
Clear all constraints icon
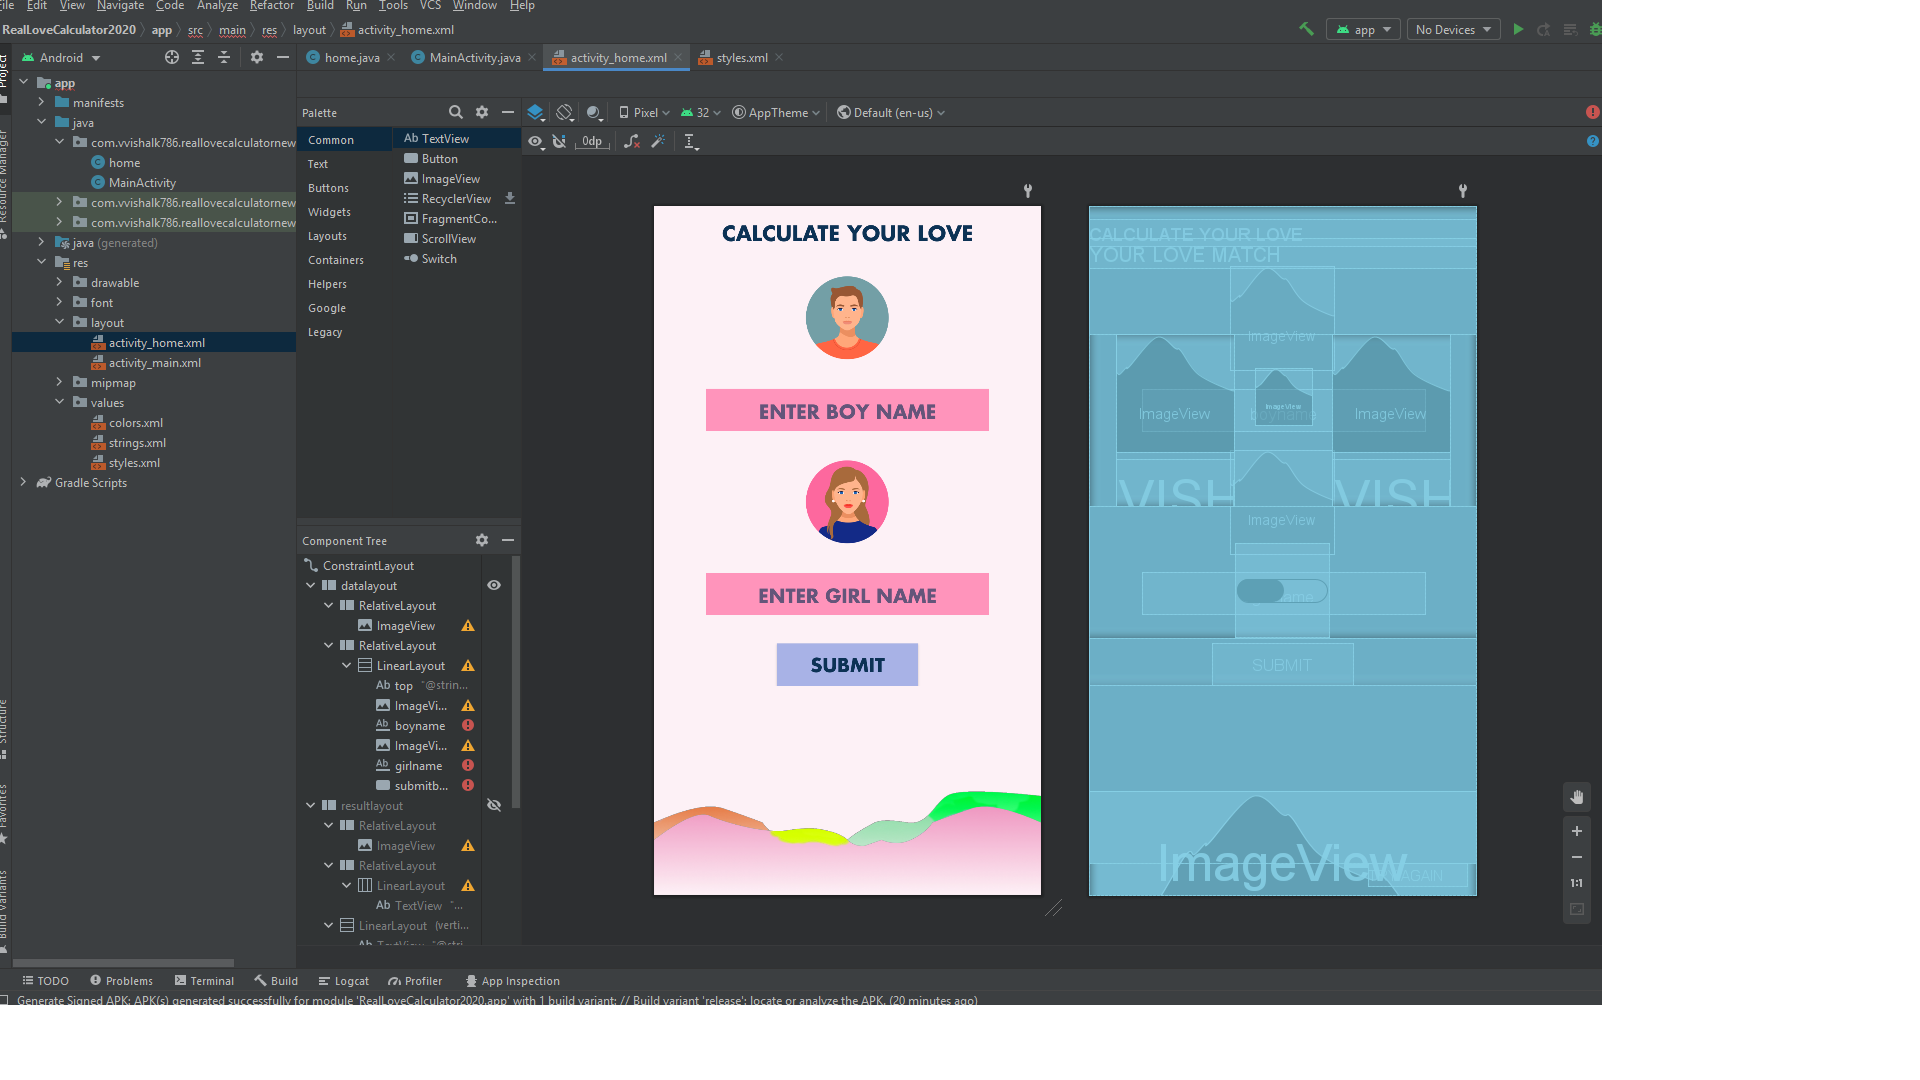632,142
